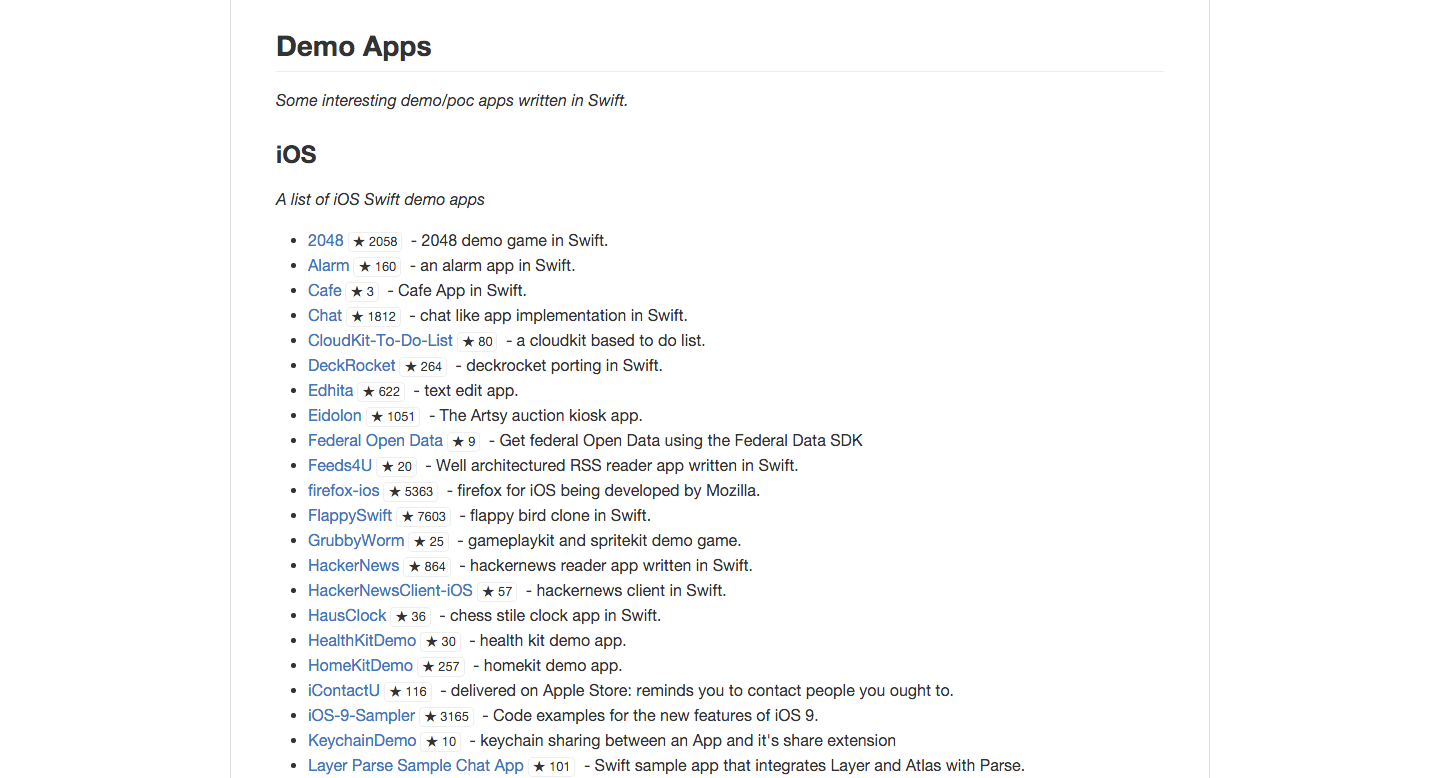Click the star badge showing 10
Image resolution: width=1440 pixels, height=778 pixels.
click(441, 741)
